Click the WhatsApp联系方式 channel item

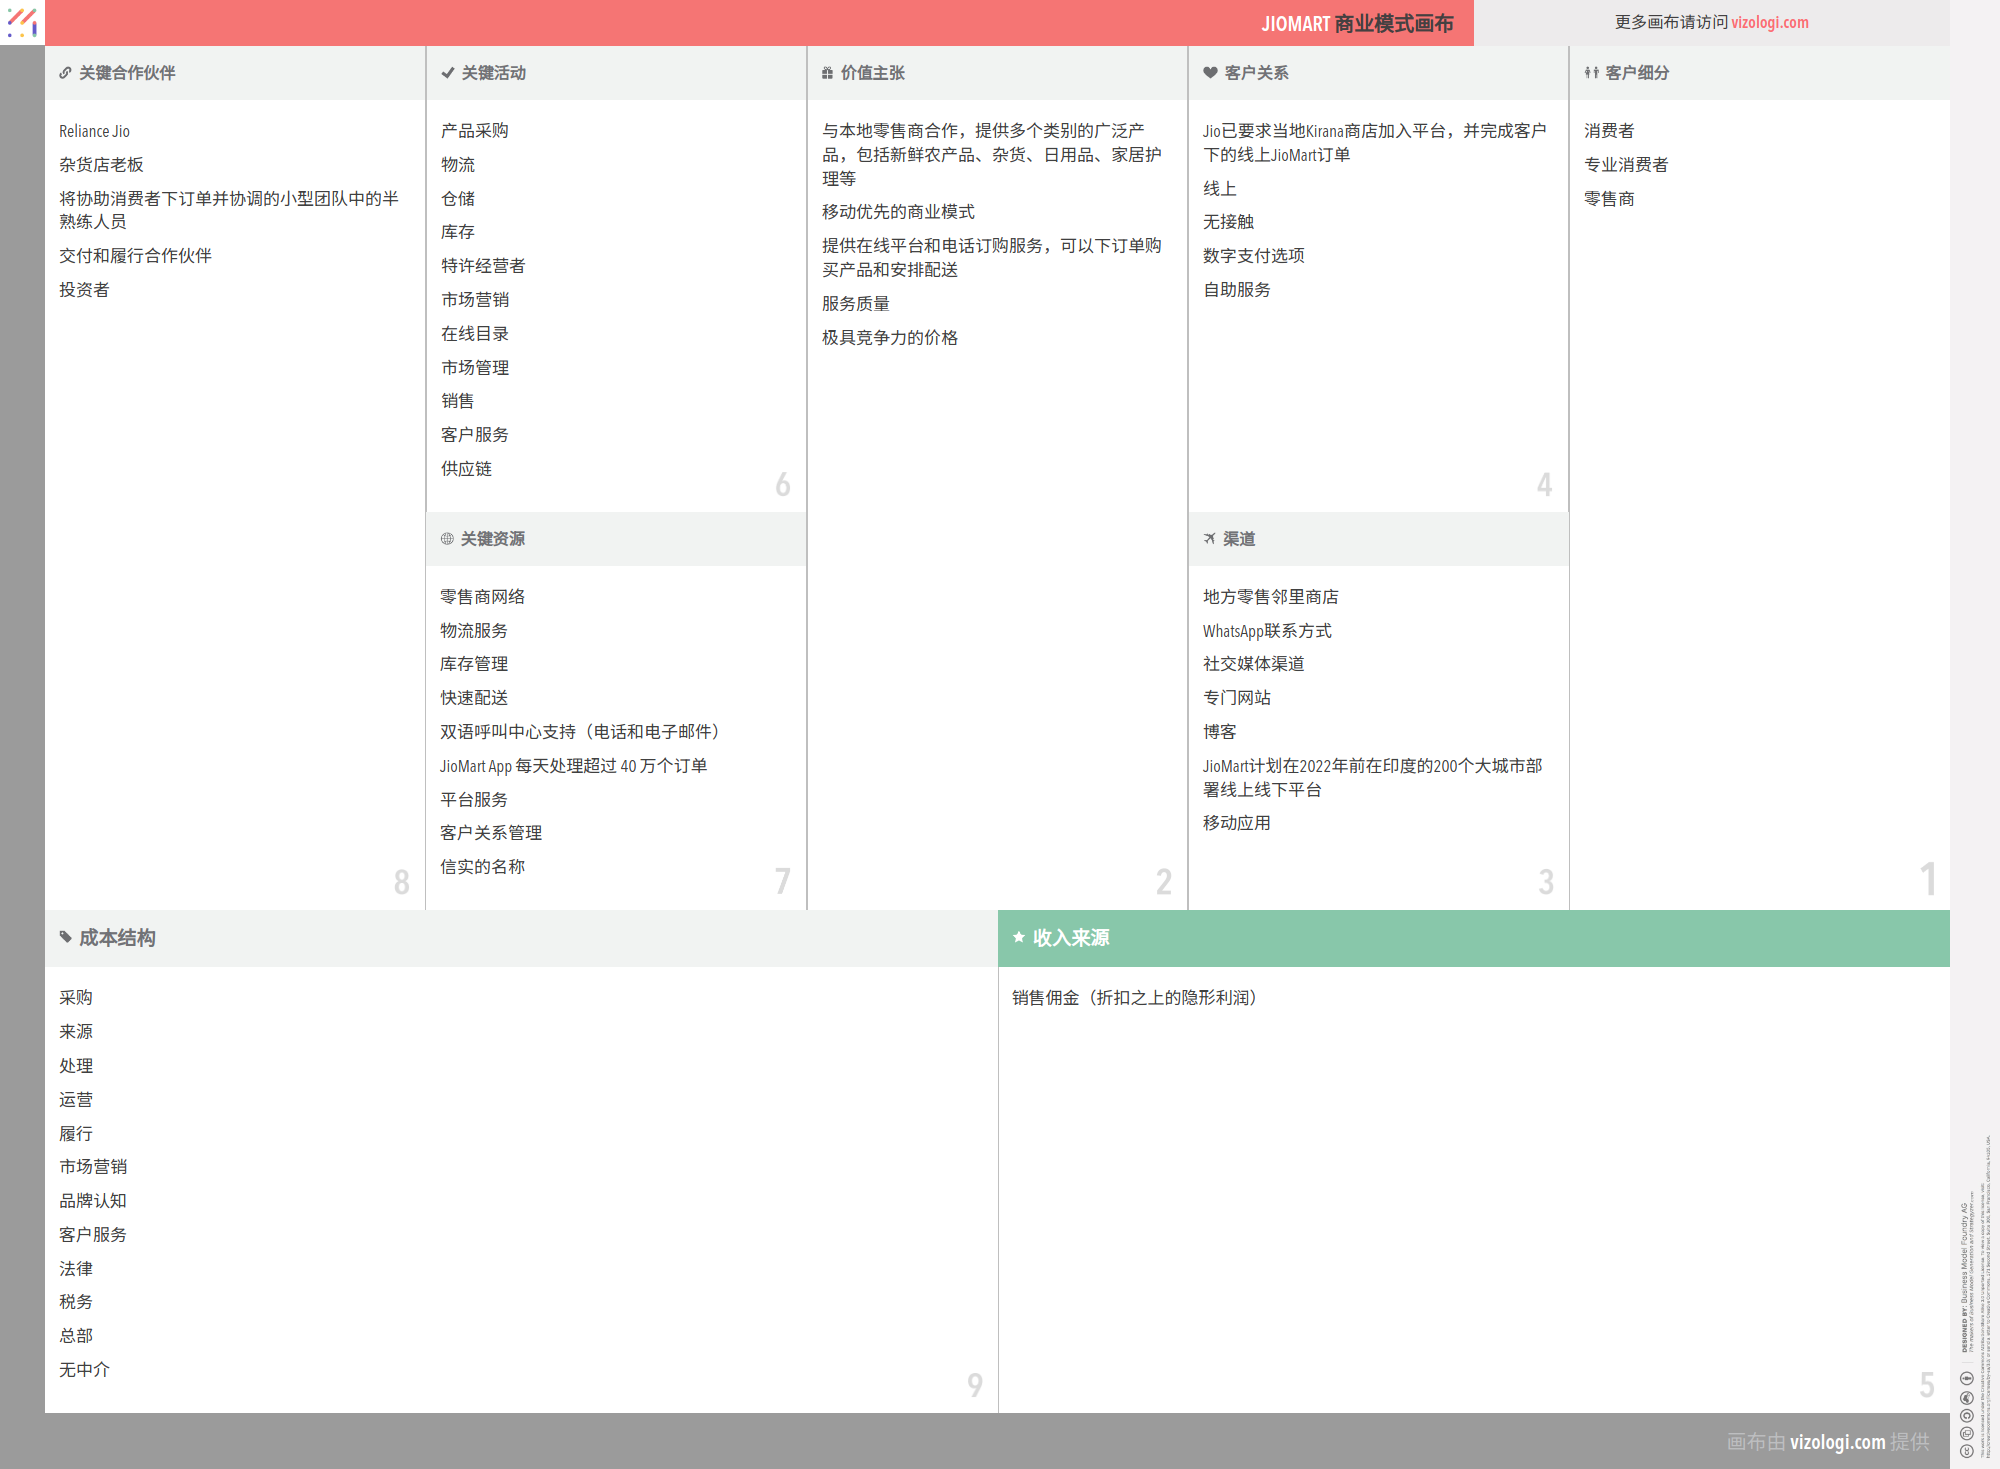1267,631
